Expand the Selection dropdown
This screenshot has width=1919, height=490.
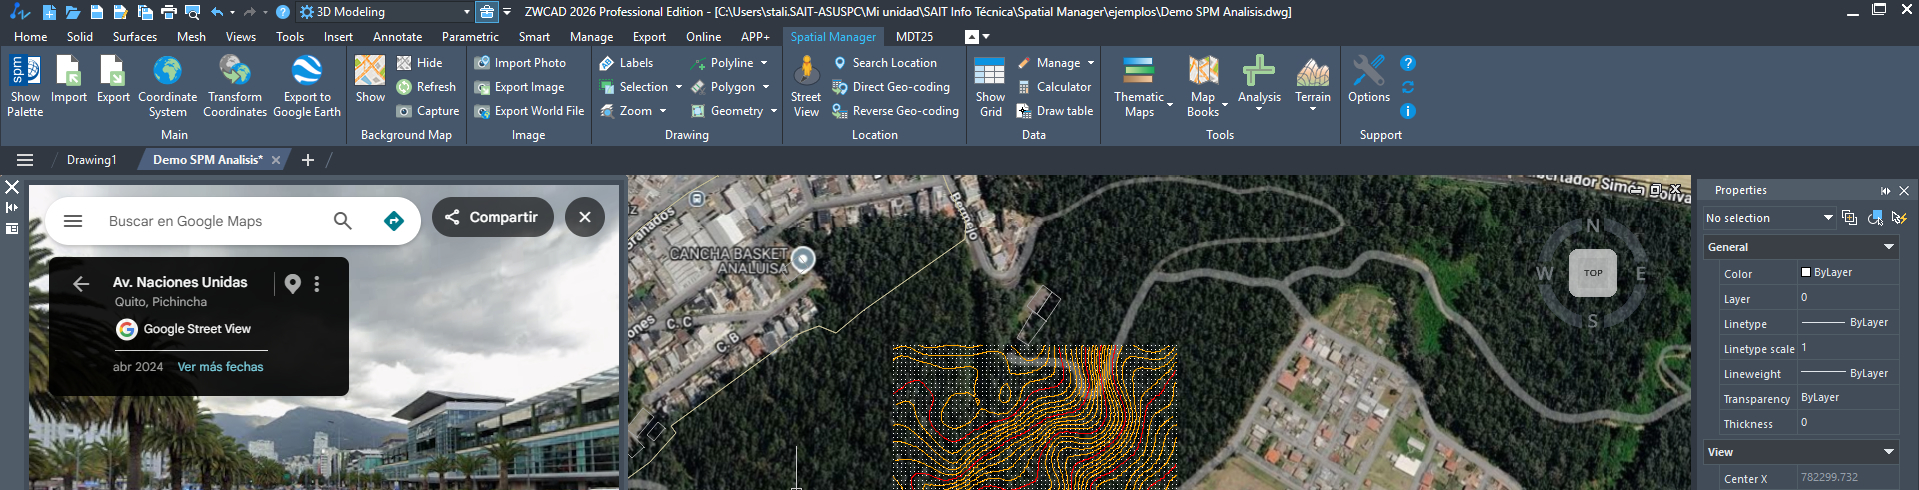pyautogui.click(x=679, y=87)
